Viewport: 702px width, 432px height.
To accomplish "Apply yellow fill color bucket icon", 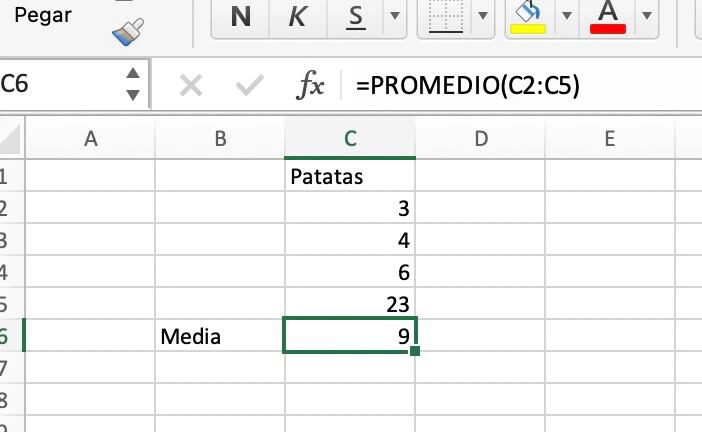I will [x=528, y=17].
